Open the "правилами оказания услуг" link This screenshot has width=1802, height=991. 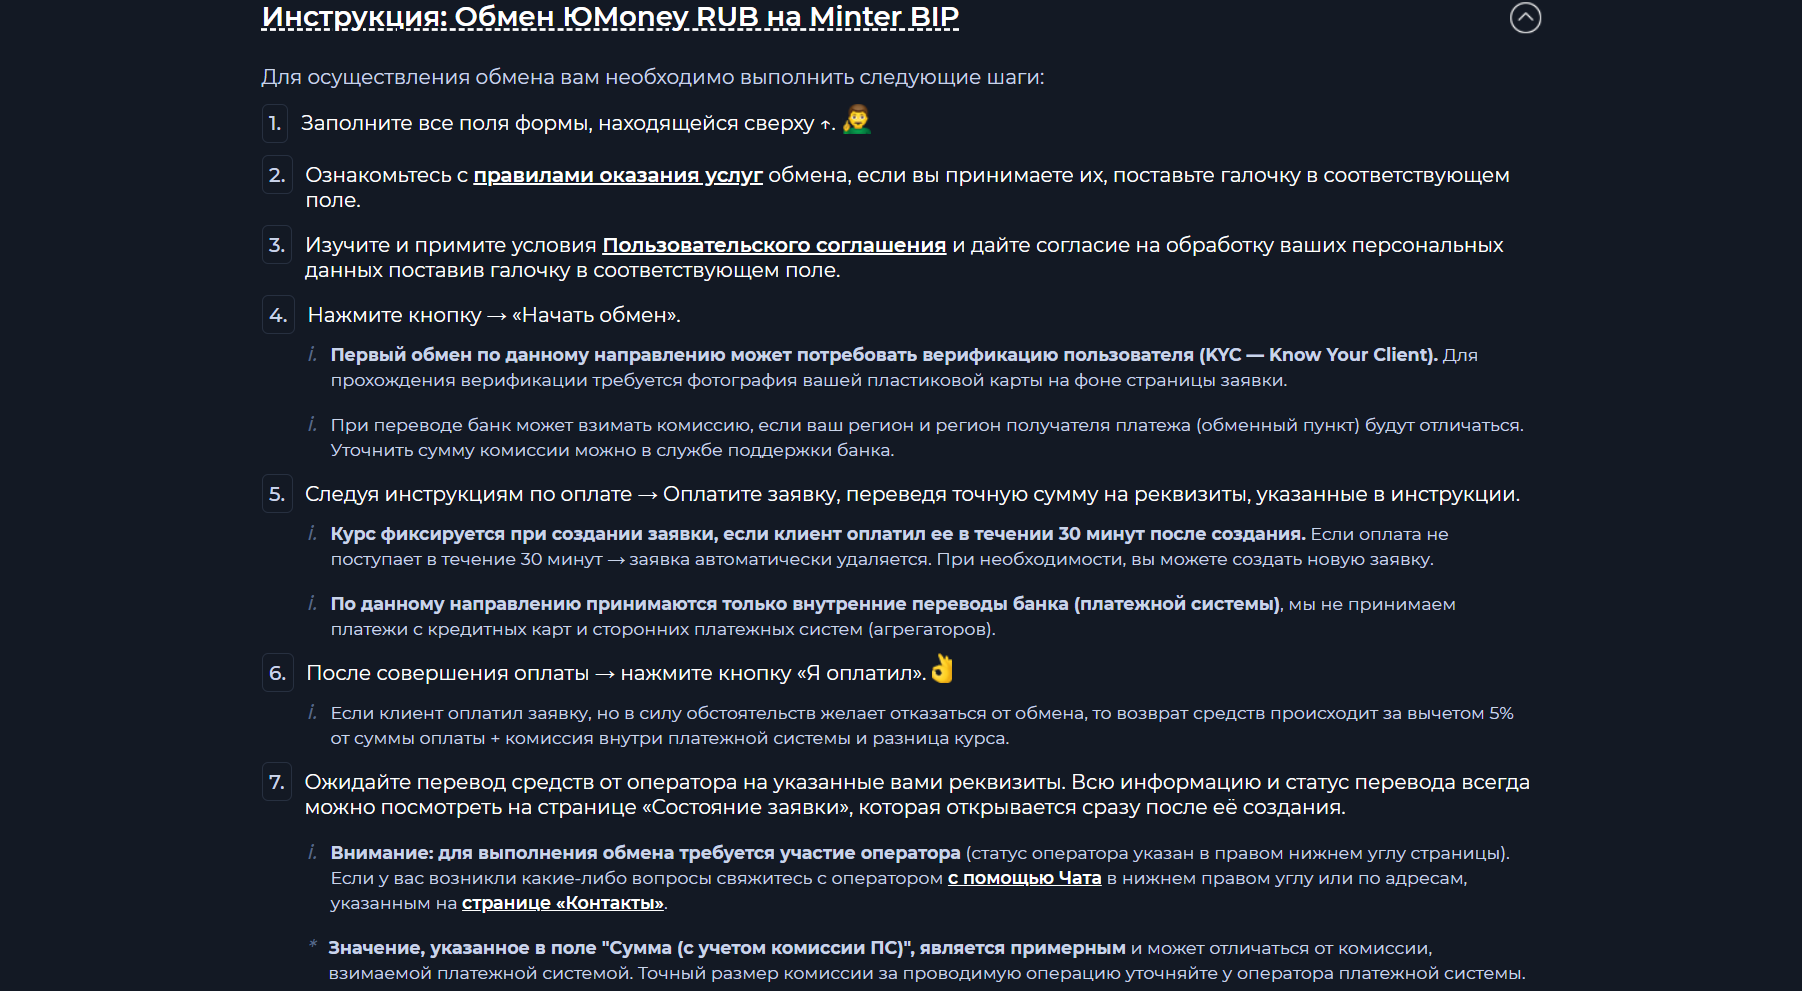(618, 175)
